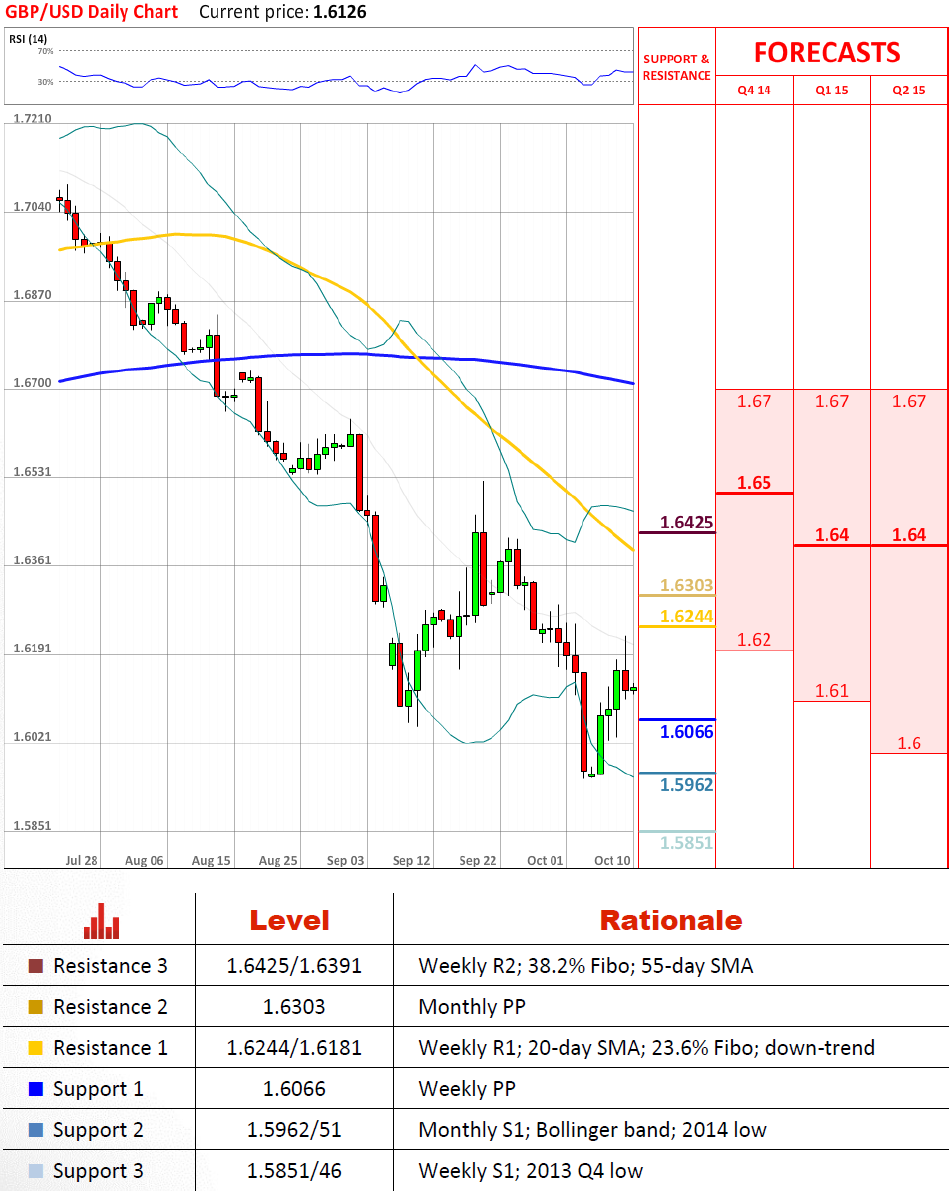950x1191 pixels.
Task: Select the 'Q1 15' forecast column header
Action: pyautogui.click(x=832, y=90)
